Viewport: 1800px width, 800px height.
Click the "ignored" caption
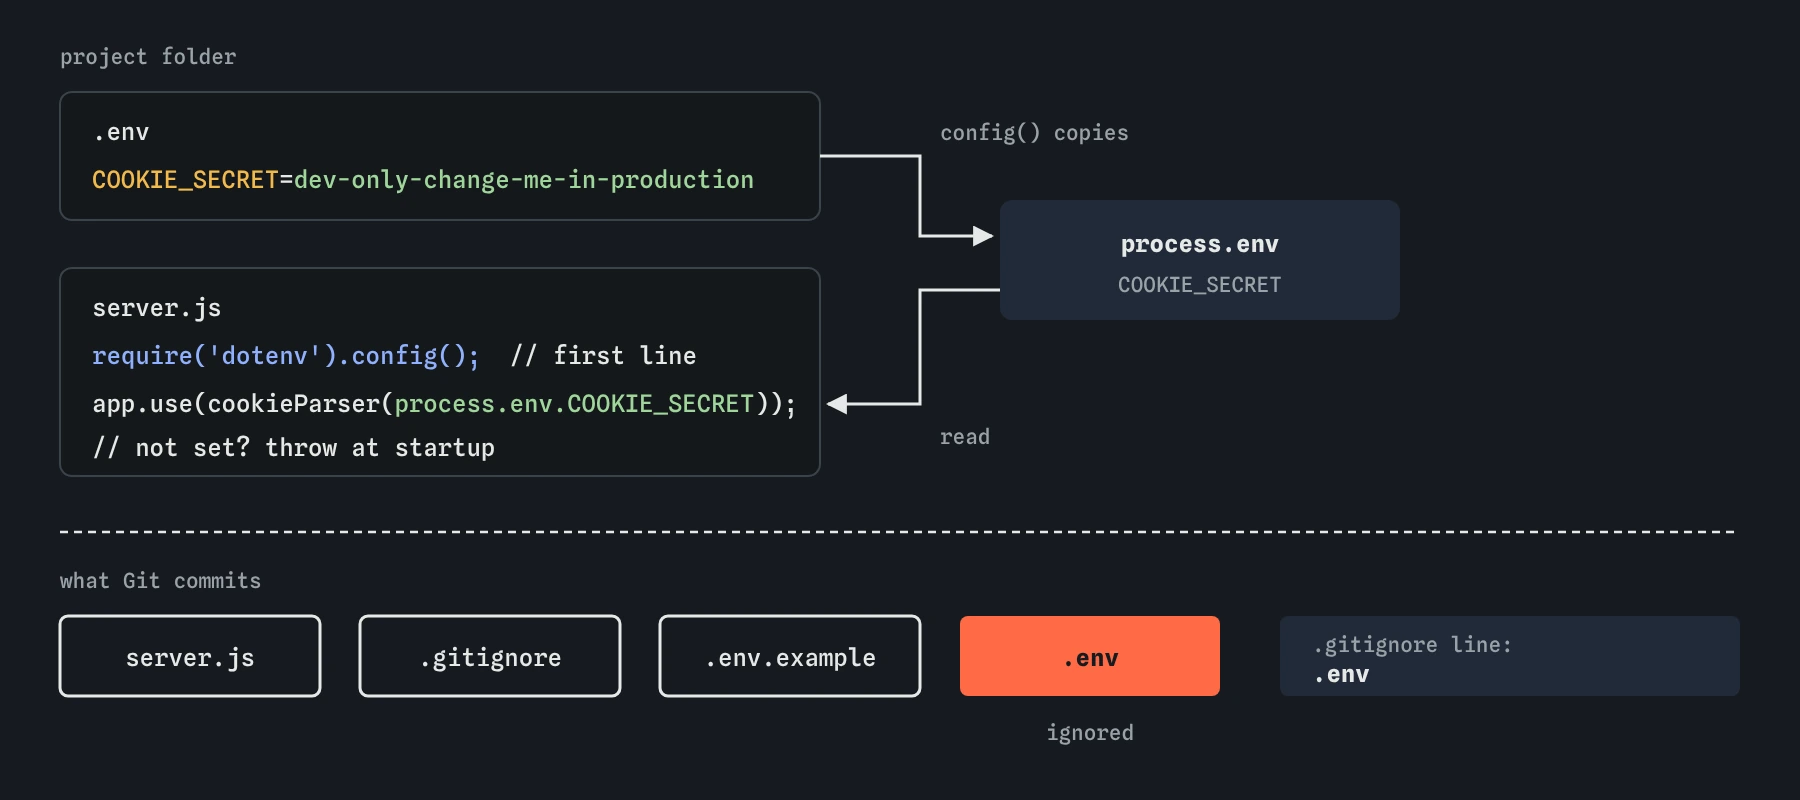click(1090, 733)
